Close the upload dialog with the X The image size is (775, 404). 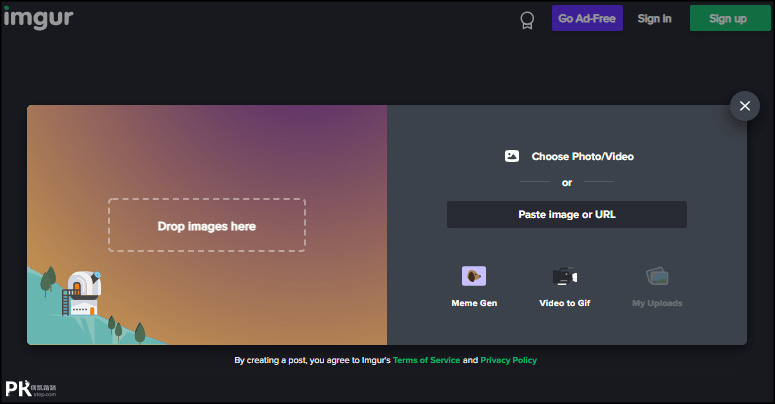(745, 106)
